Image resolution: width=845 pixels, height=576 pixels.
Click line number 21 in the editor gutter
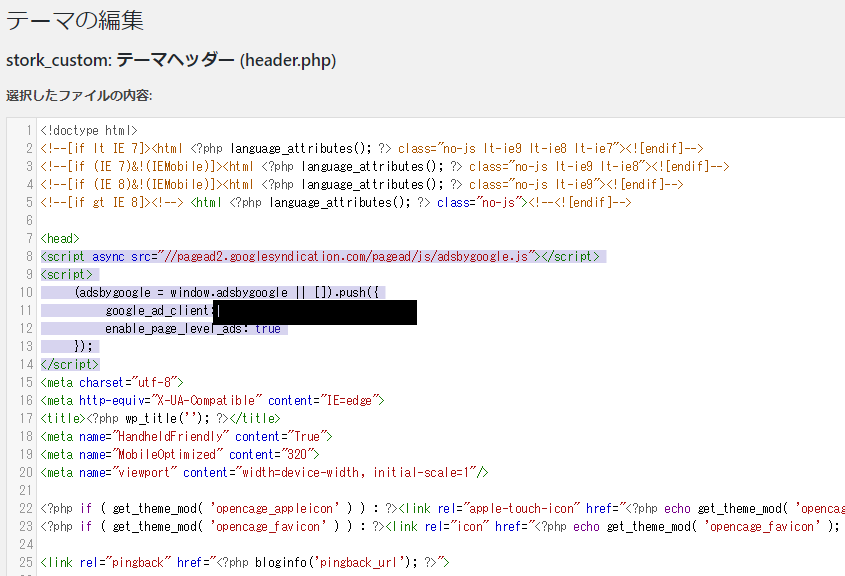click(26, 490)
